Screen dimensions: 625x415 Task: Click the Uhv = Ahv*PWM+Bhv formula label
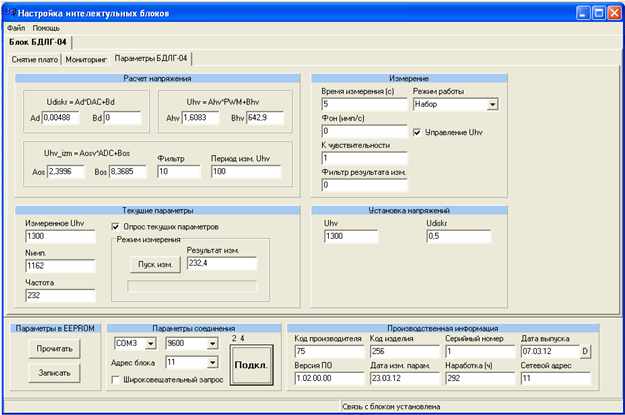[x=223, y=102]
